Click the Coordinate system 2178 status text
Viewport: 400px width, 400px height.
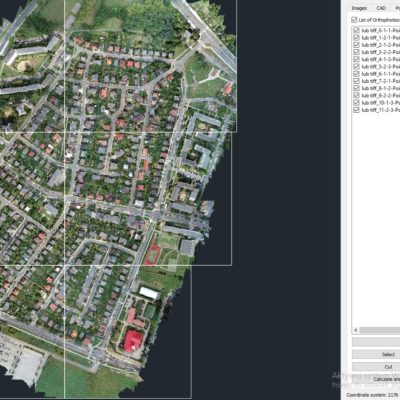click(x=373, y=395)
